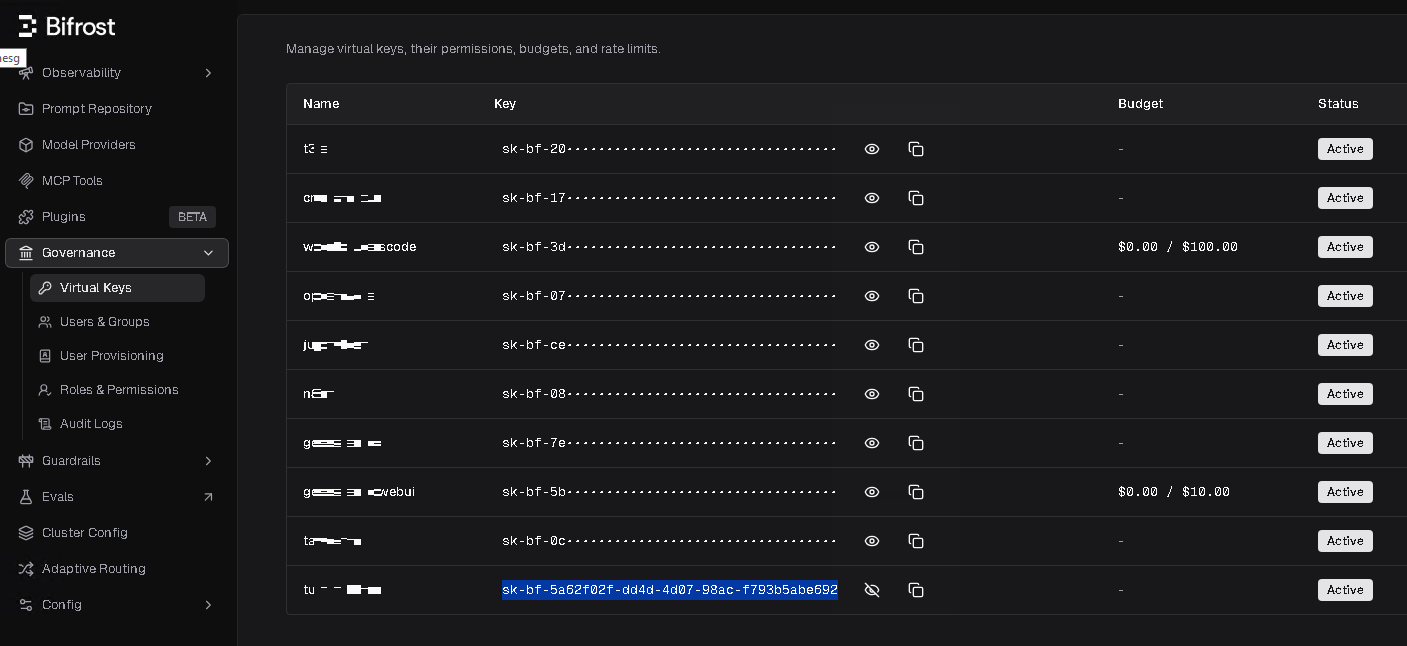Screen dimensions: 1407x646
Task: Click the Bifrost logo icon
Action: click(x=28, y=26)
